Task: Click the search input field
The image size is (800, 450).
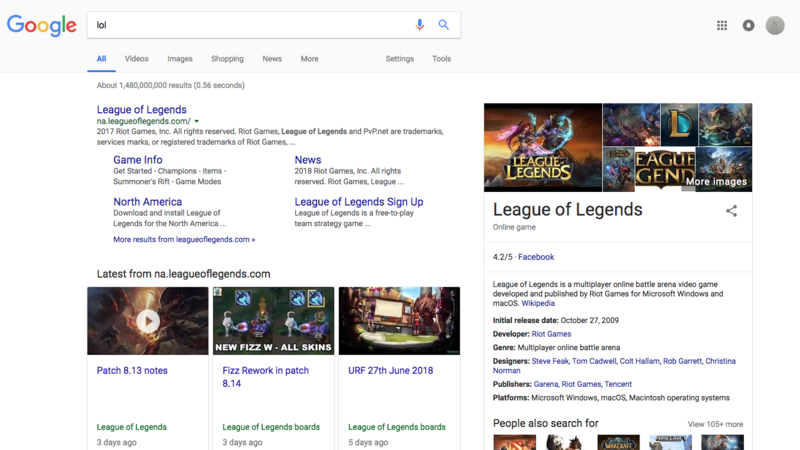Action: coord(250,25)
